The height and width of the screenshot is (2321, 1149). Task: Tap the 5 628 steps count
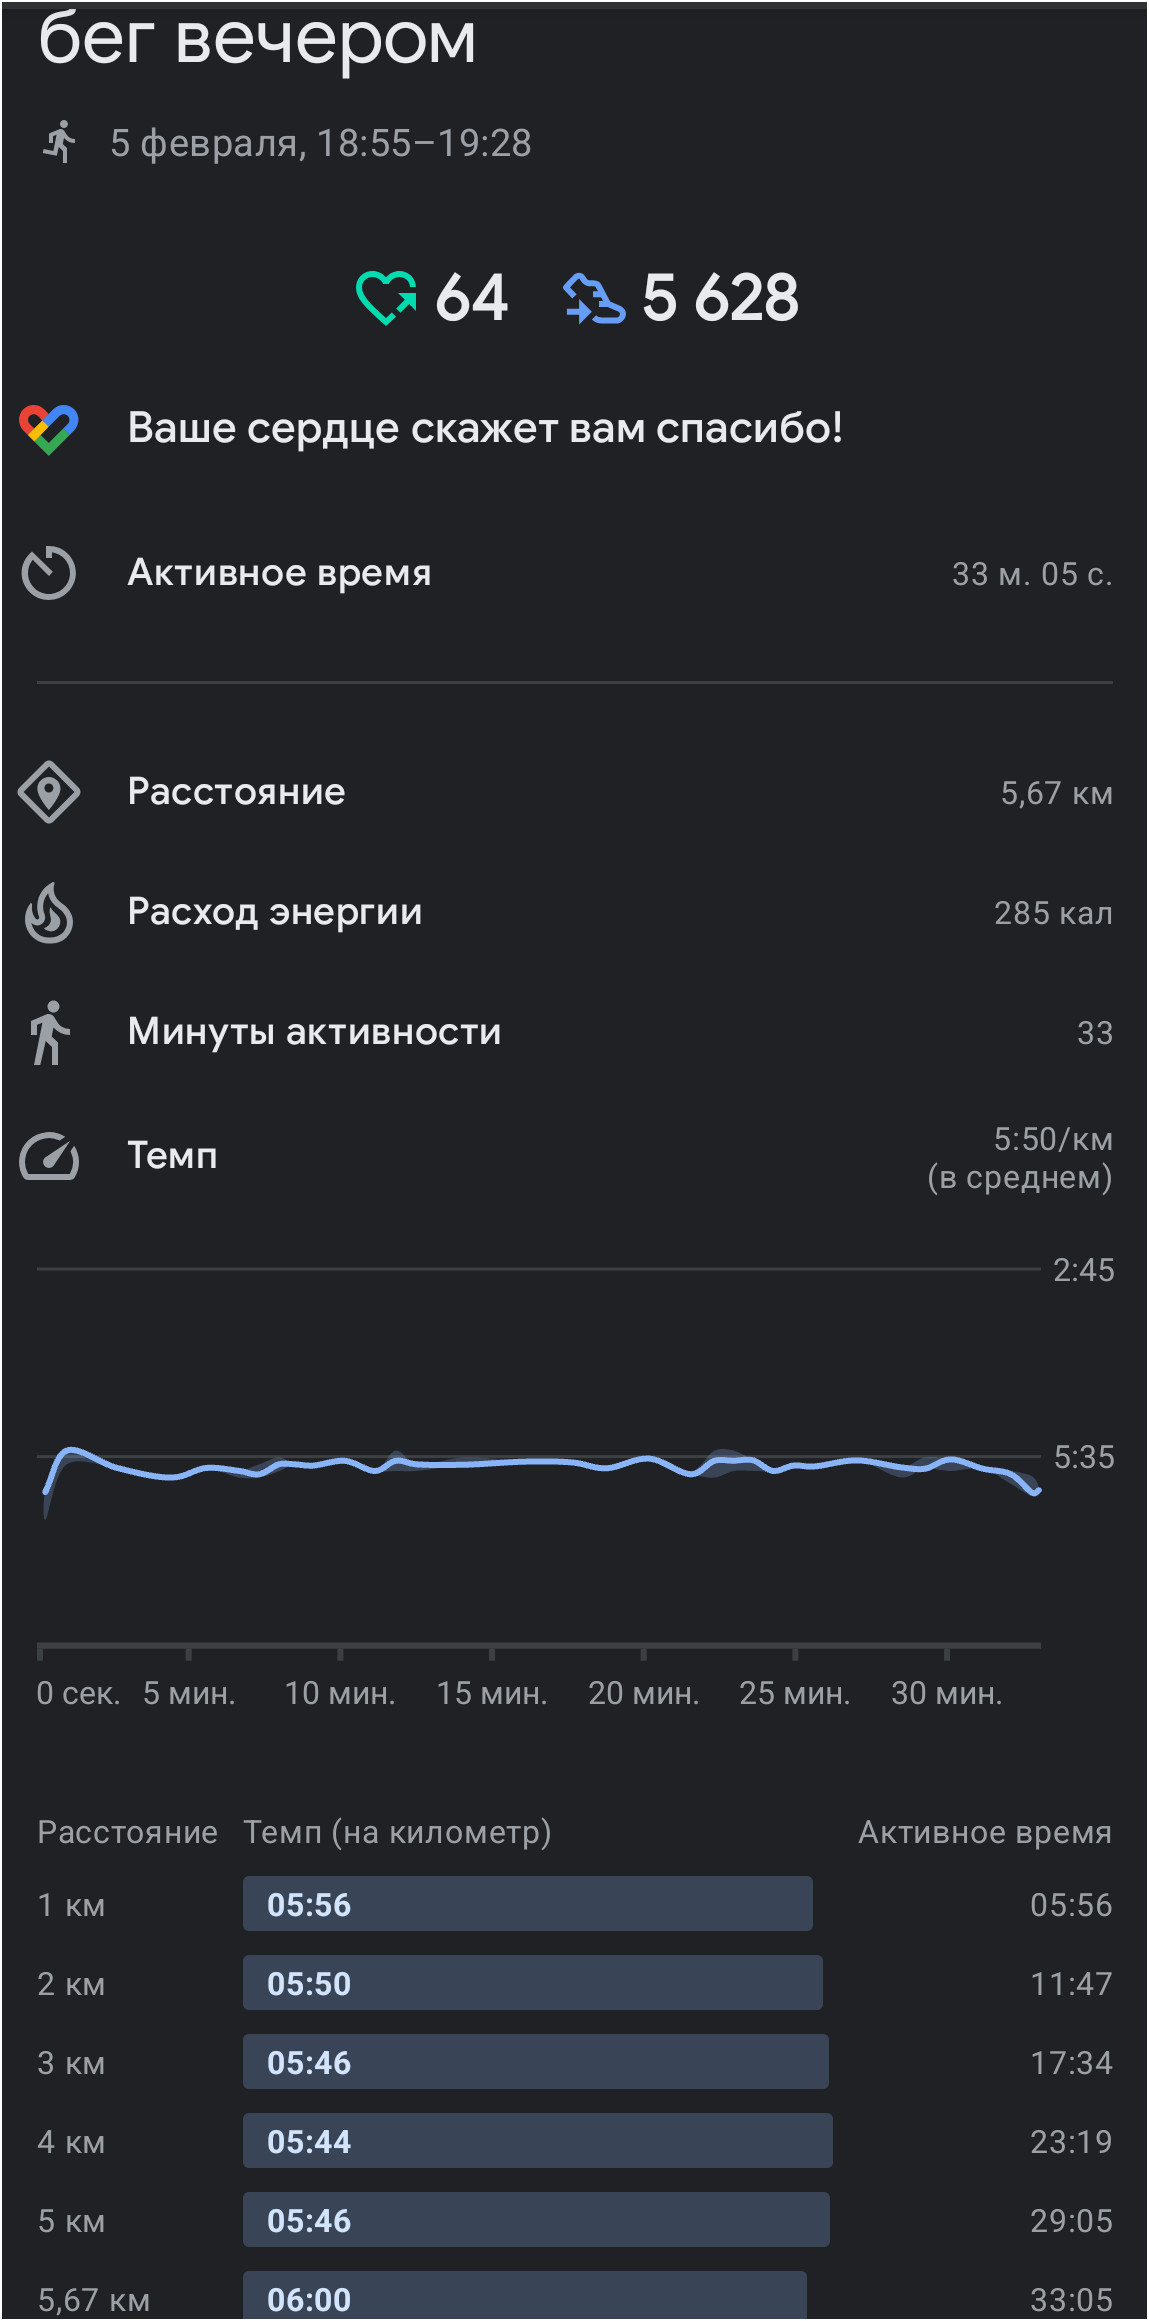point(720,298)
